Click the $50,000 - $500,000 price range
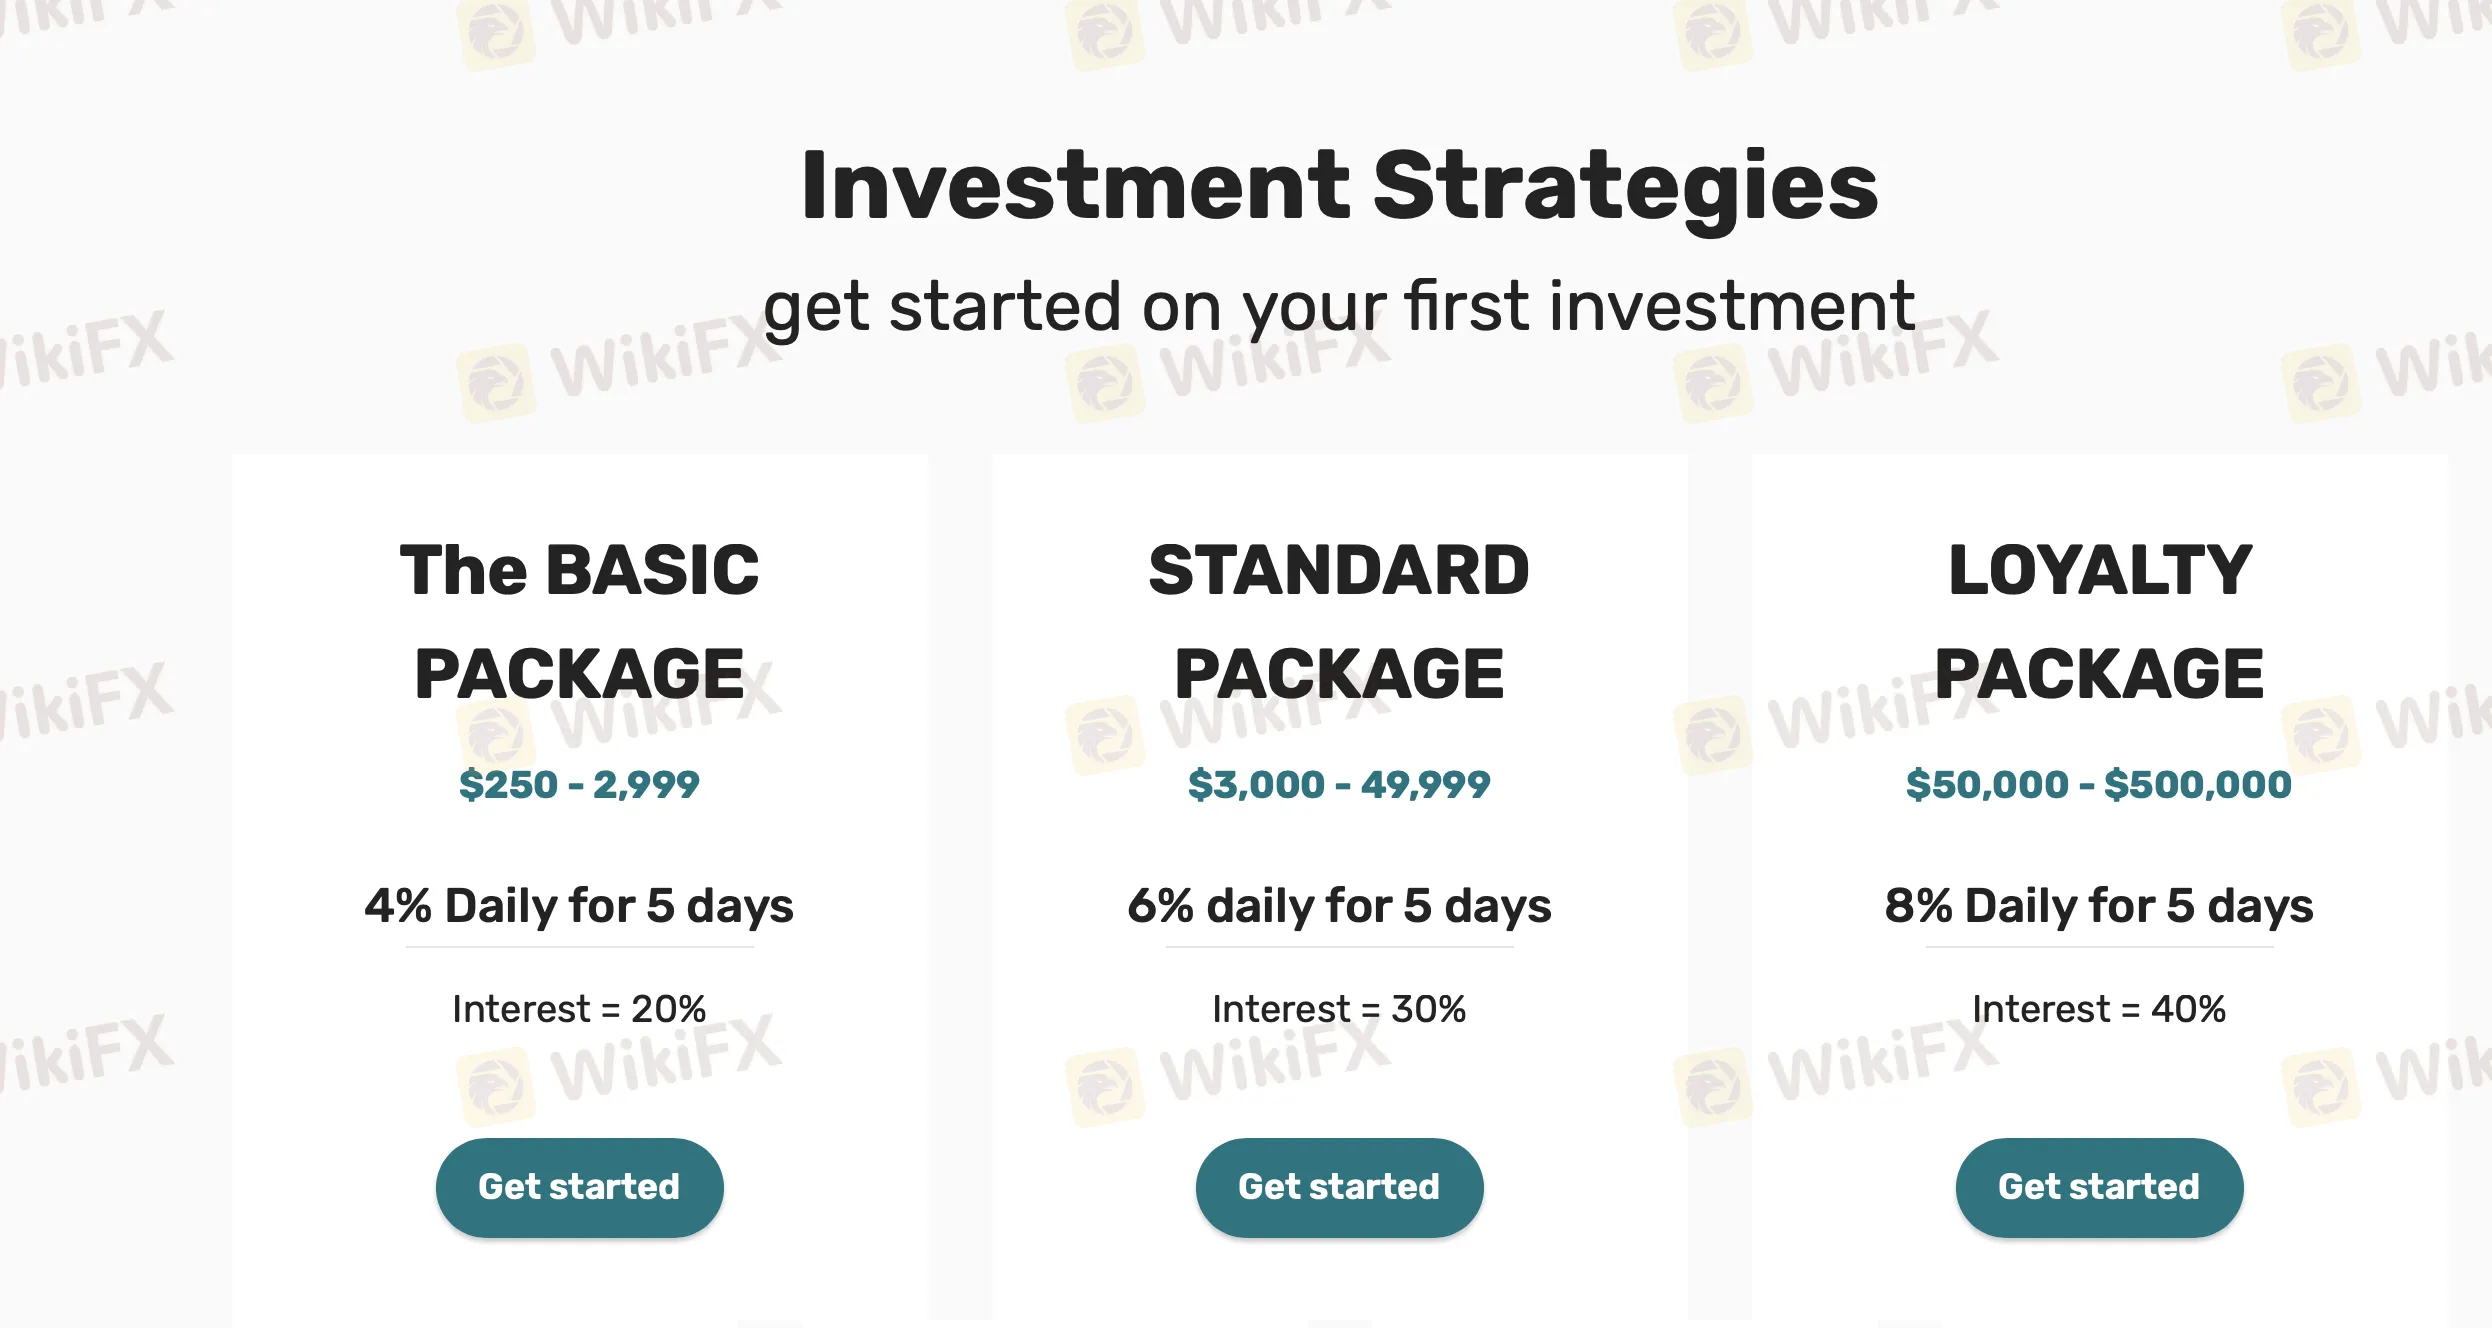 (x=2099, y=785)
